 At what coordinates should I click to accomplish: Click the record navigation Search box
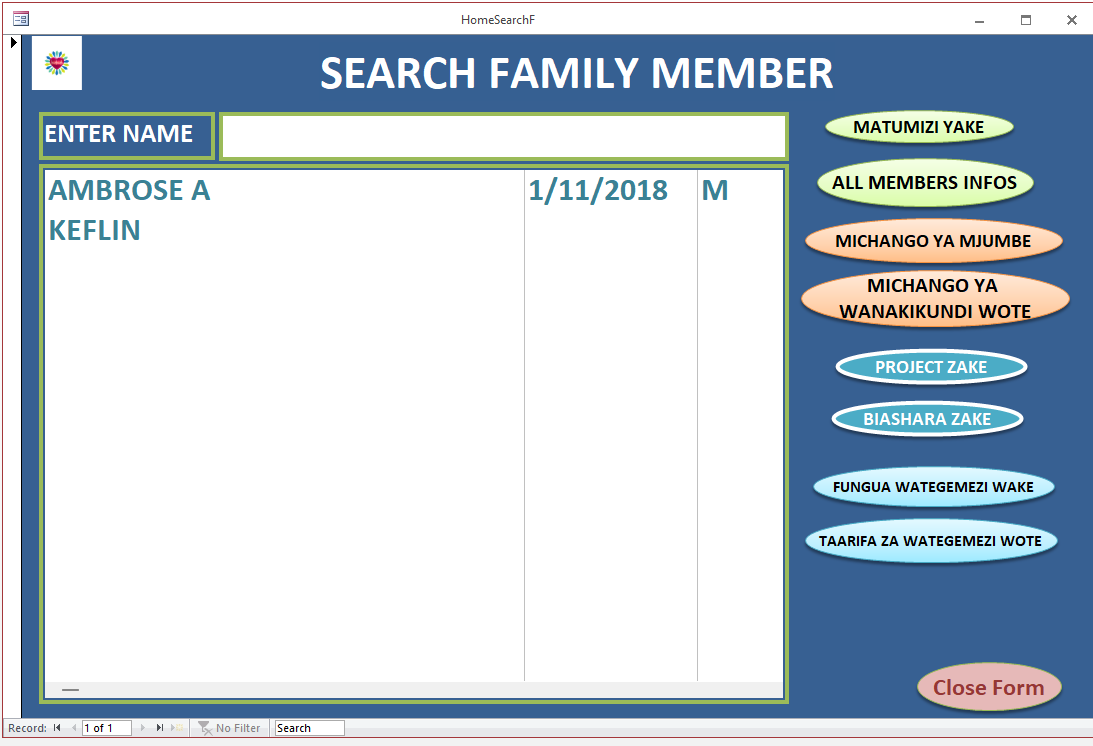[x=309, y=728]
